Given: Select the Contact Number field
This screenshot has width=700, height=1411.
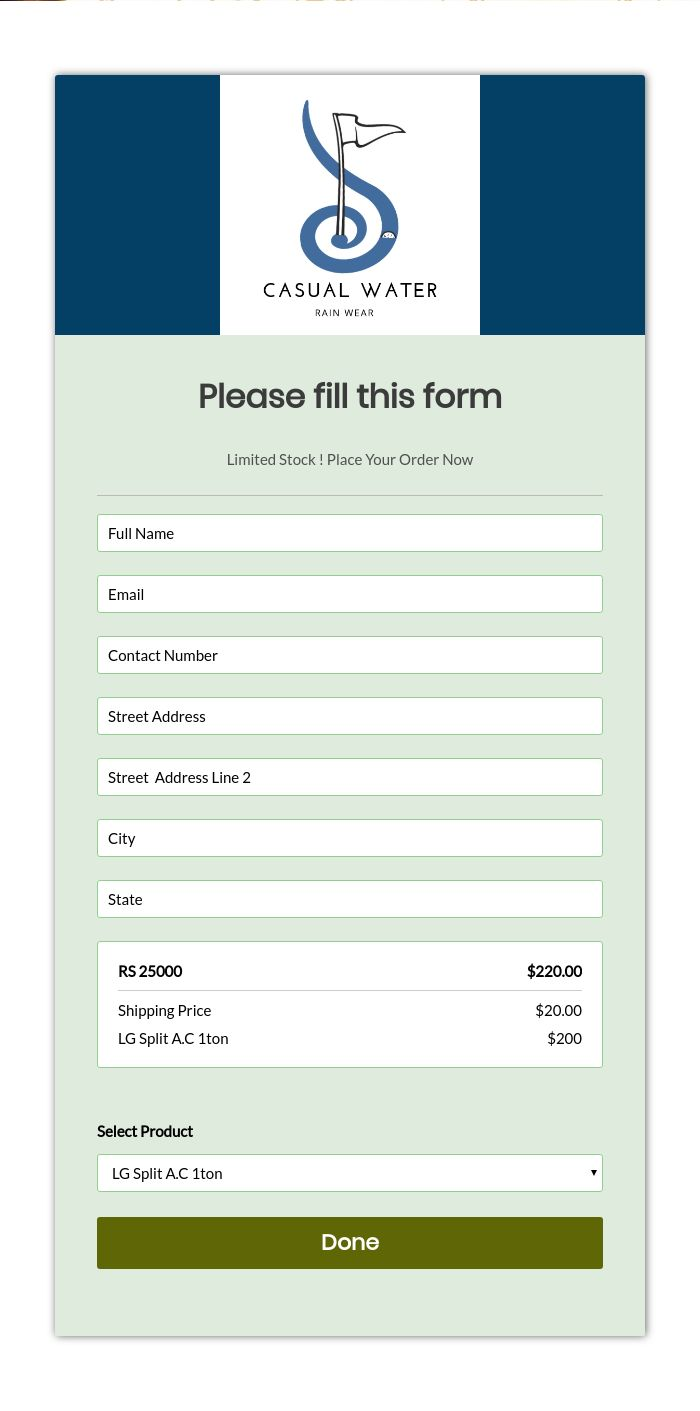Looking at the screenshot, I should point(350,655).
